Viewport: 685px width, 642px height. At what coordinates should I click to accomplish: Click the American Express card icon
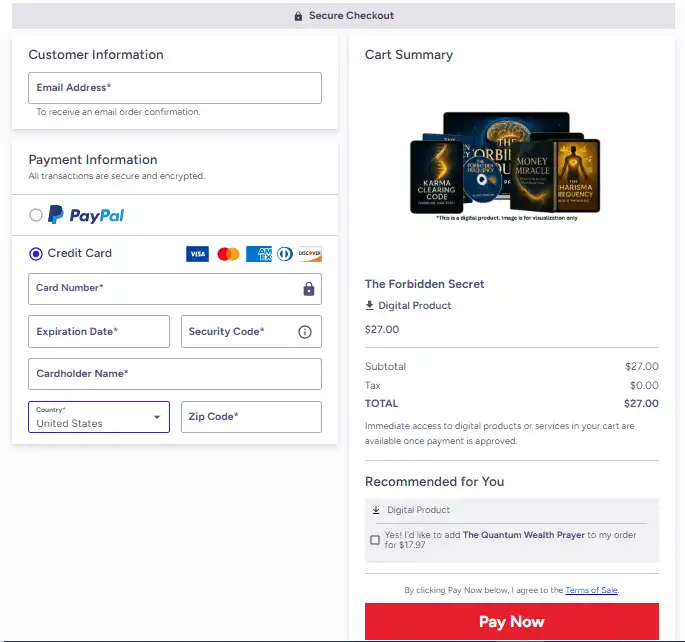[x=258, y=254]
